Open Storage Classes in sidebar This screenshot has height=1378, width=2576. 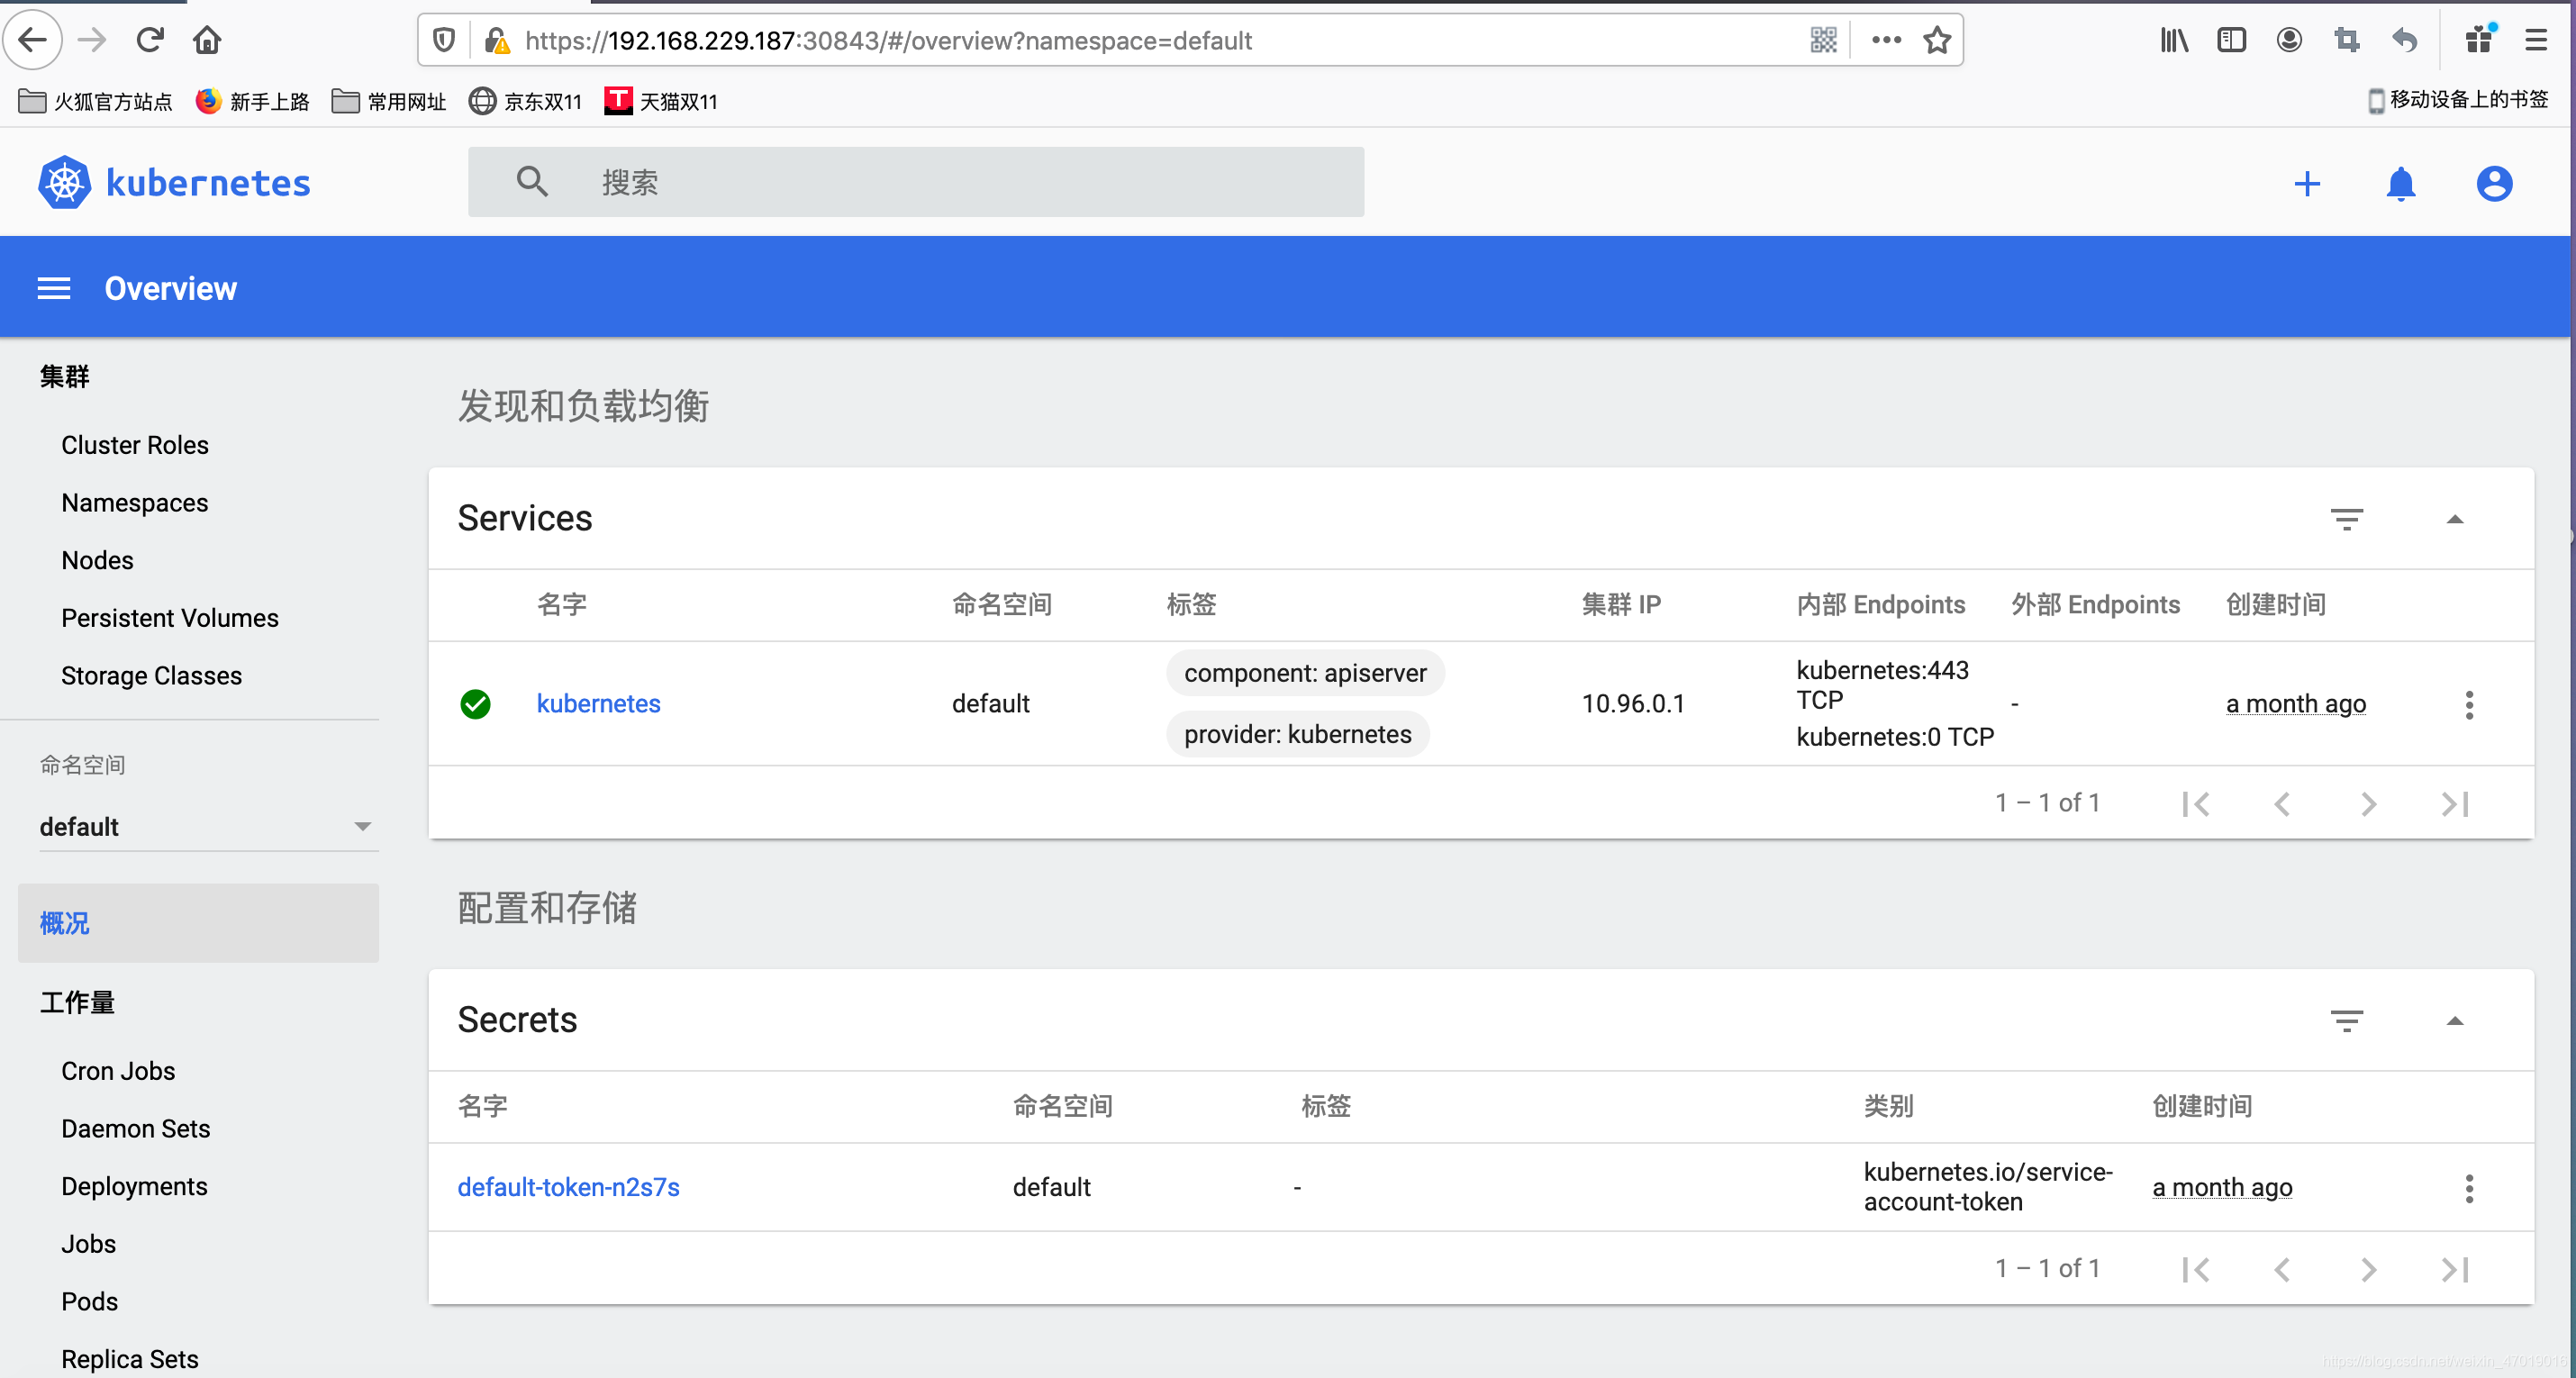tap(152, 677)
